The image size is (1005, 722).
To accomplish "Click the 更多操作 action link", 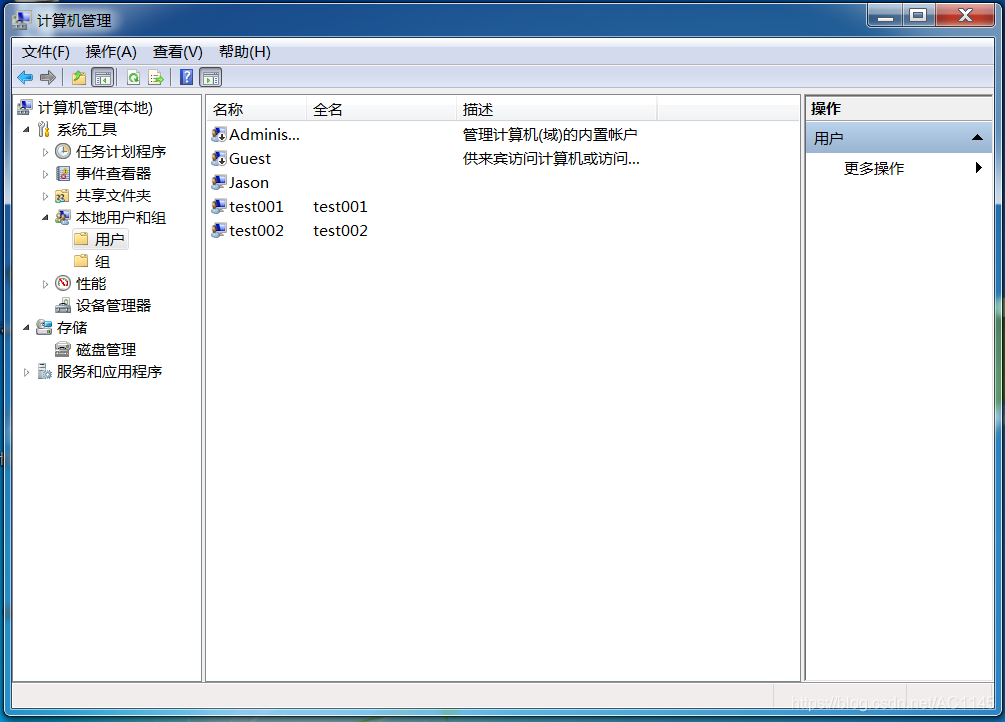I will (874, 168).
